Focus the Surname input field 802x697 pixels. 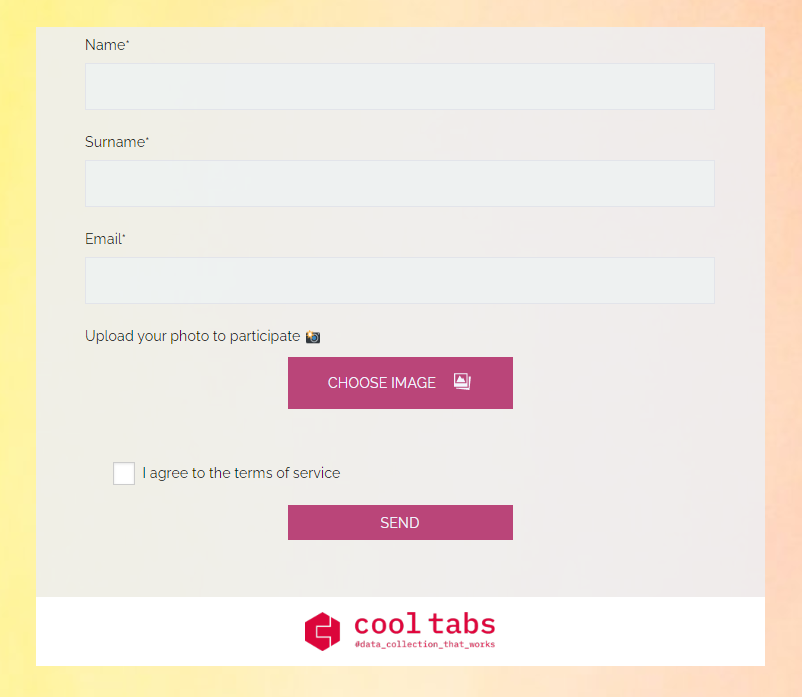tap(400, 183)
